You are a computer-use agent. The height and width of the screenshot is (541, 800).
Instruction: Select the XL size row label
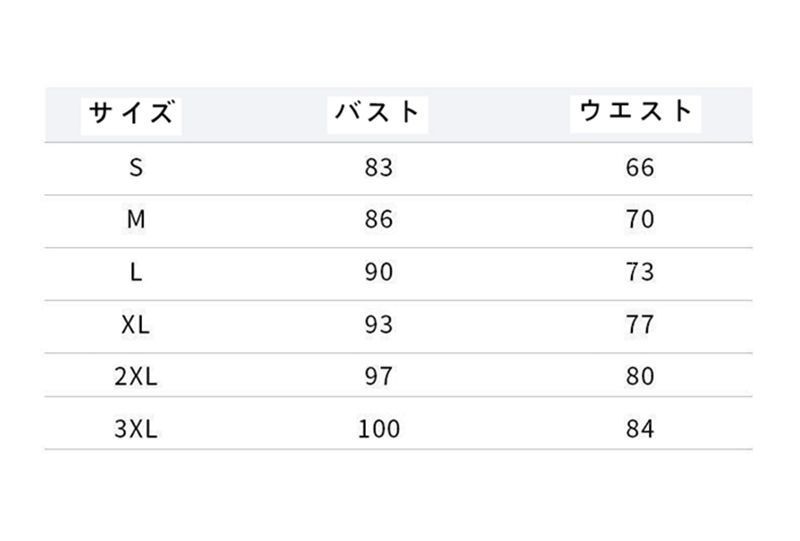click(137, 325)
